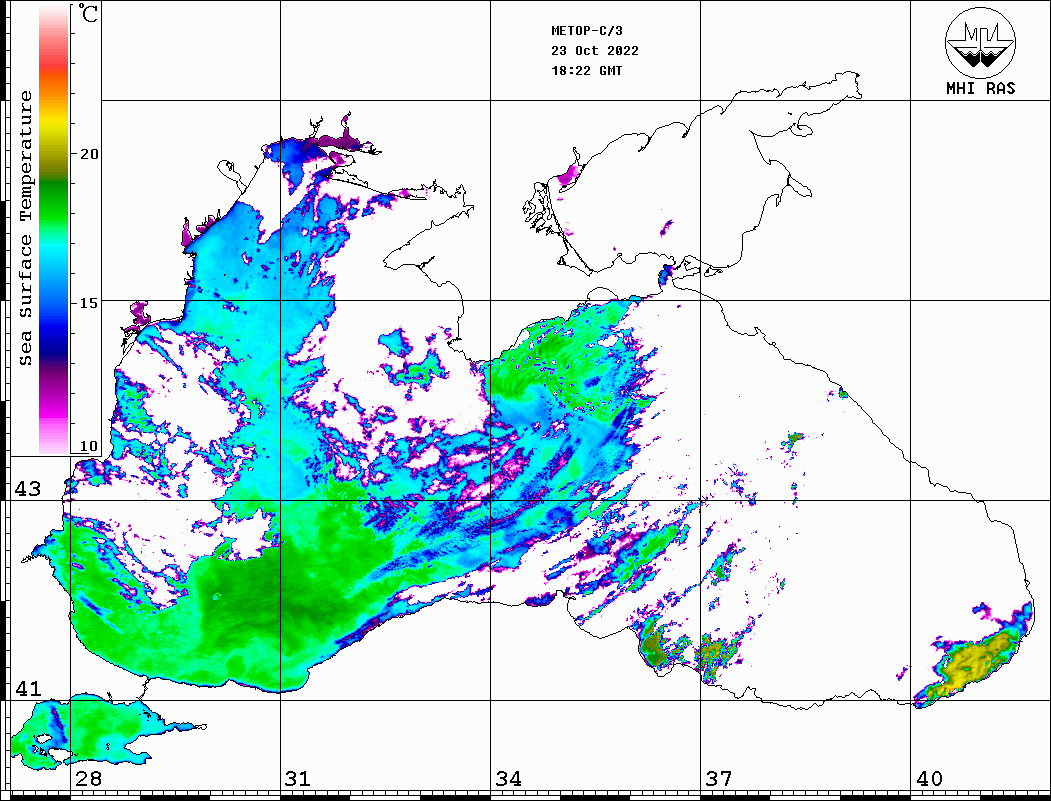The width and height of the screenshot is (1051, 801).
Task: Click the latitude label '43'
Action: click(x=28, y=489)
